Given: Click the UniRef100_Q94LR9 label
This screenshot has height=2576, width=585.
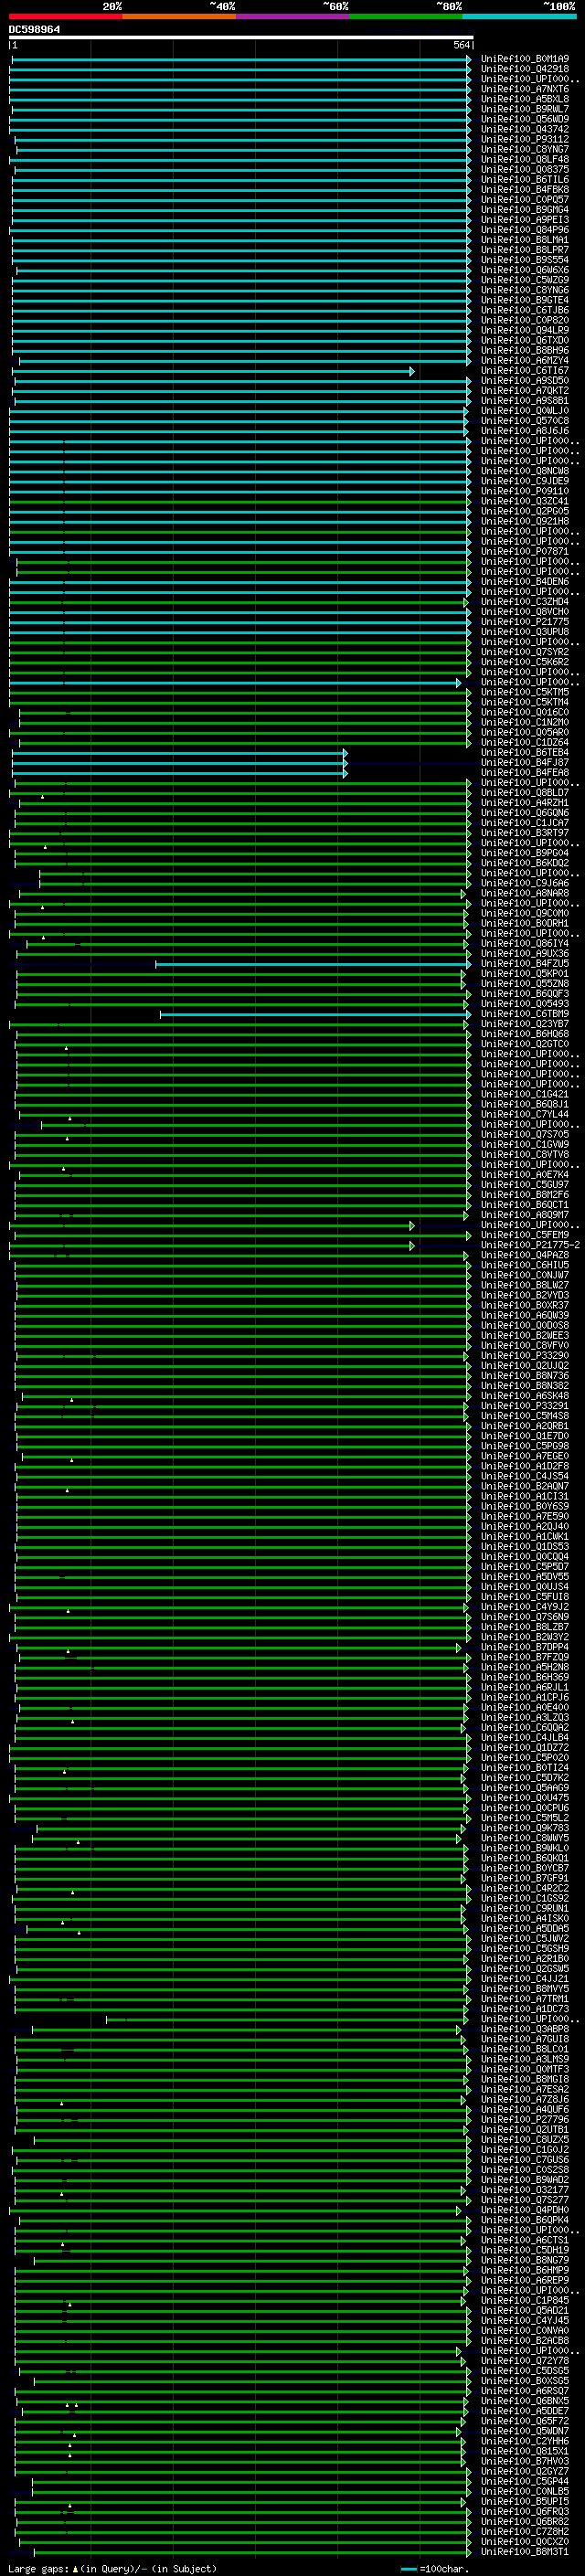Looking at the screenshot, I should pyautogui.click(x=524, y=330).
